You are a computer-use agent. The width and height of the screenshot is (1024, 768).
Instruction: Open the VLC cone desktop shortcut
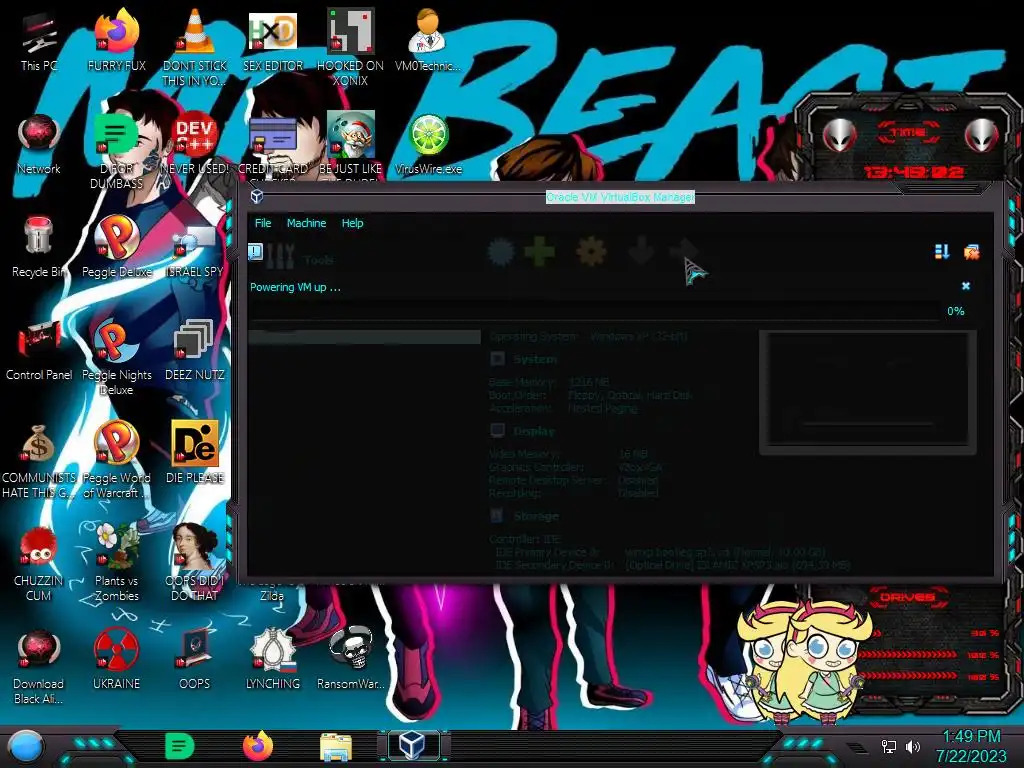tap(195, 47)
